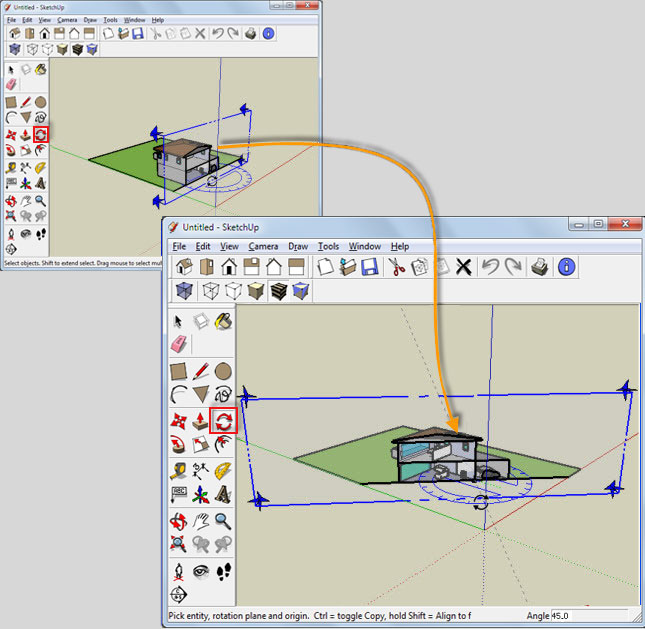
Task: Select the 3D Text tool in front window
Action: 223,494
